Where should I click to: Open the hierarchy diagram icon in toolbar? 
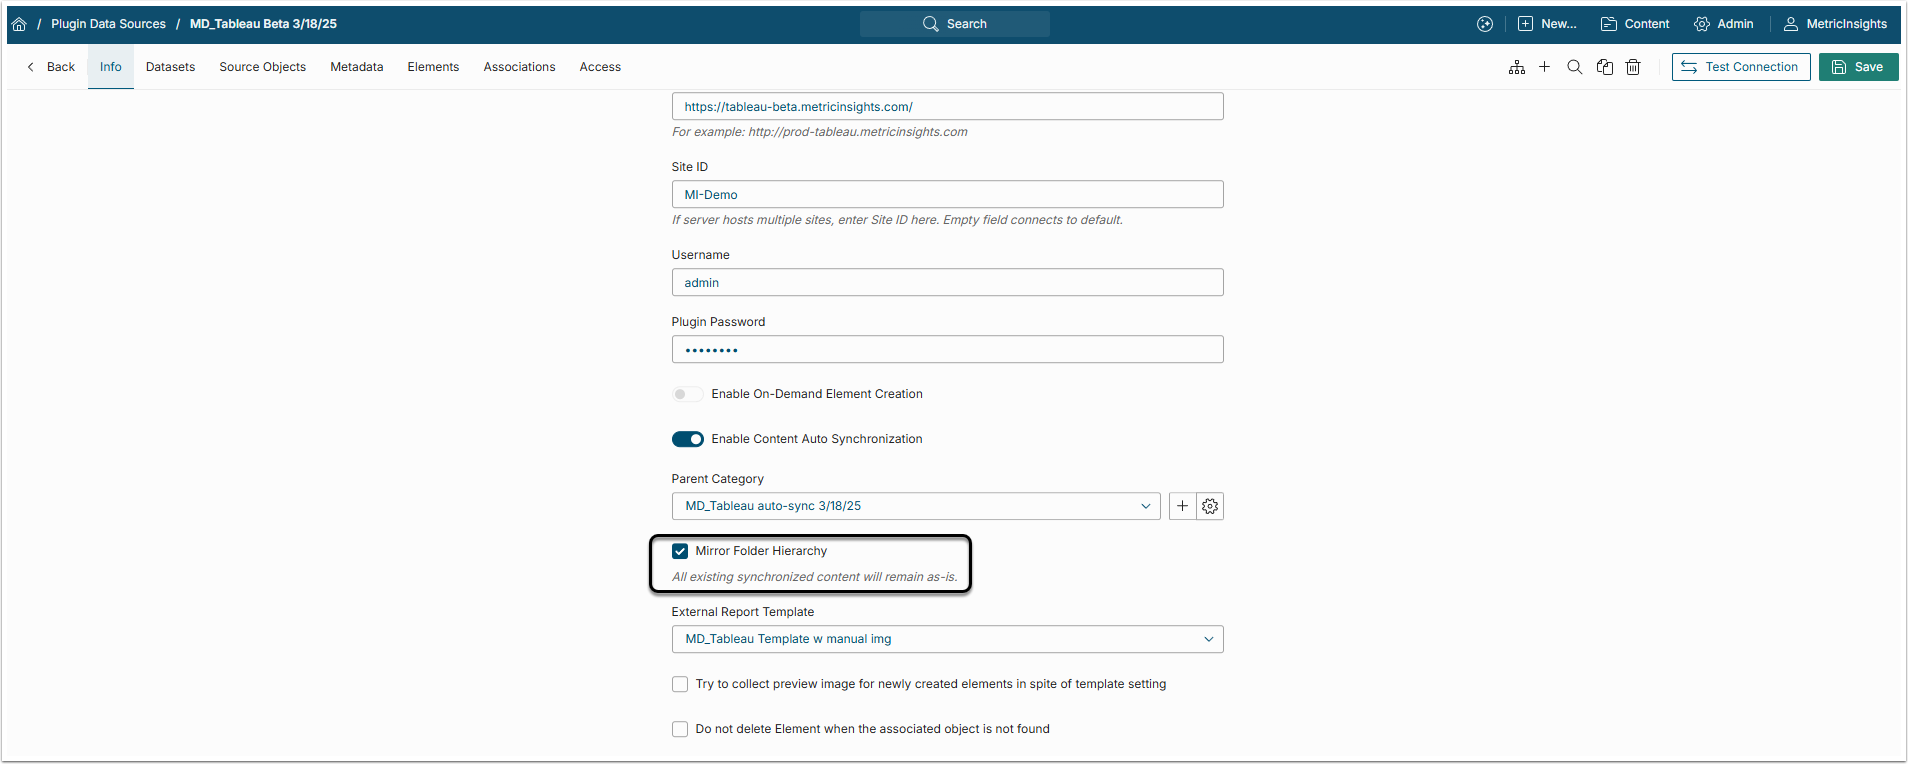1517,67
